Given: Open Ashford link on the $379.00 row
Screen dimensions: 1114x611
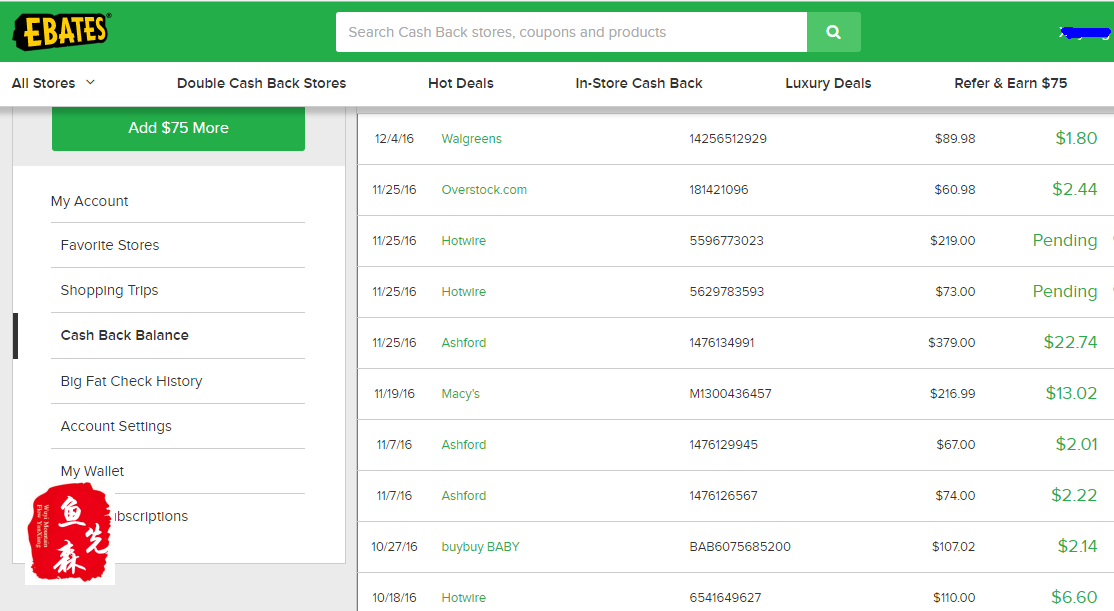Looking at the screenshot, I should click(x=463, y=342).
